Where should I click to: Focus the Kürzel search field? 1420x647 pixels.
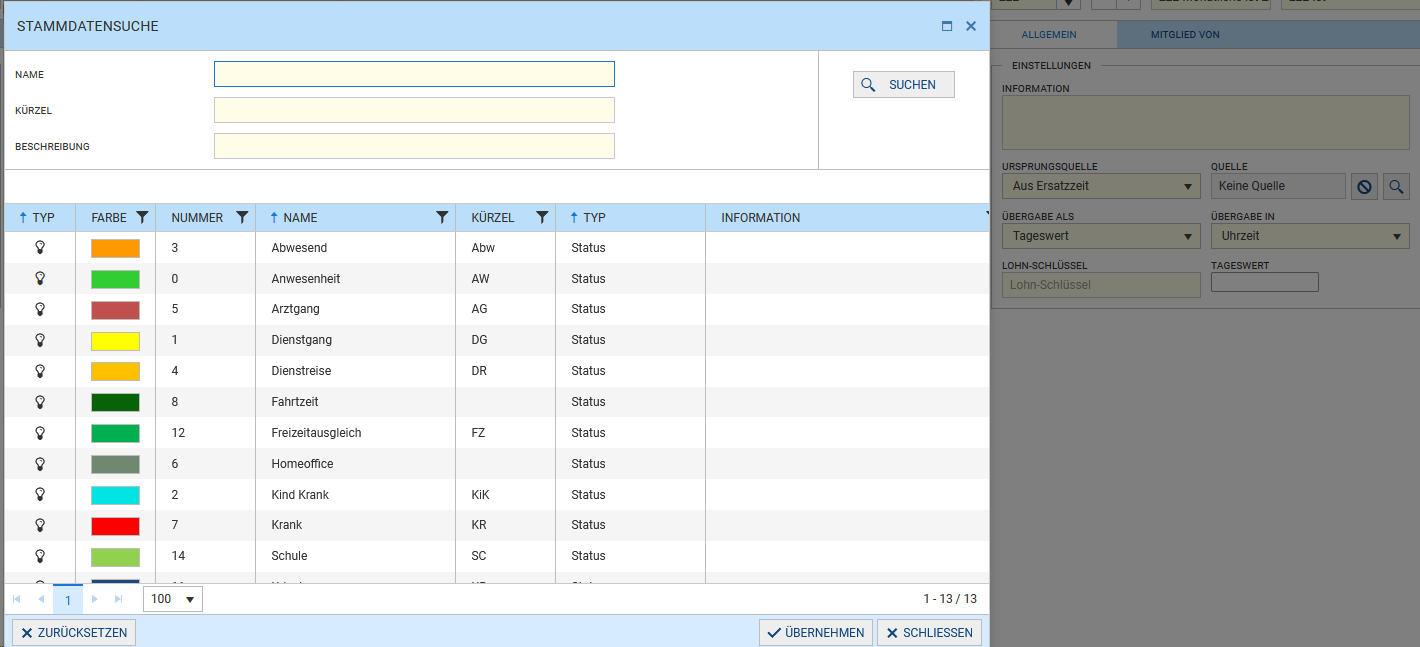pyautogui.click(x=414, y=110)
